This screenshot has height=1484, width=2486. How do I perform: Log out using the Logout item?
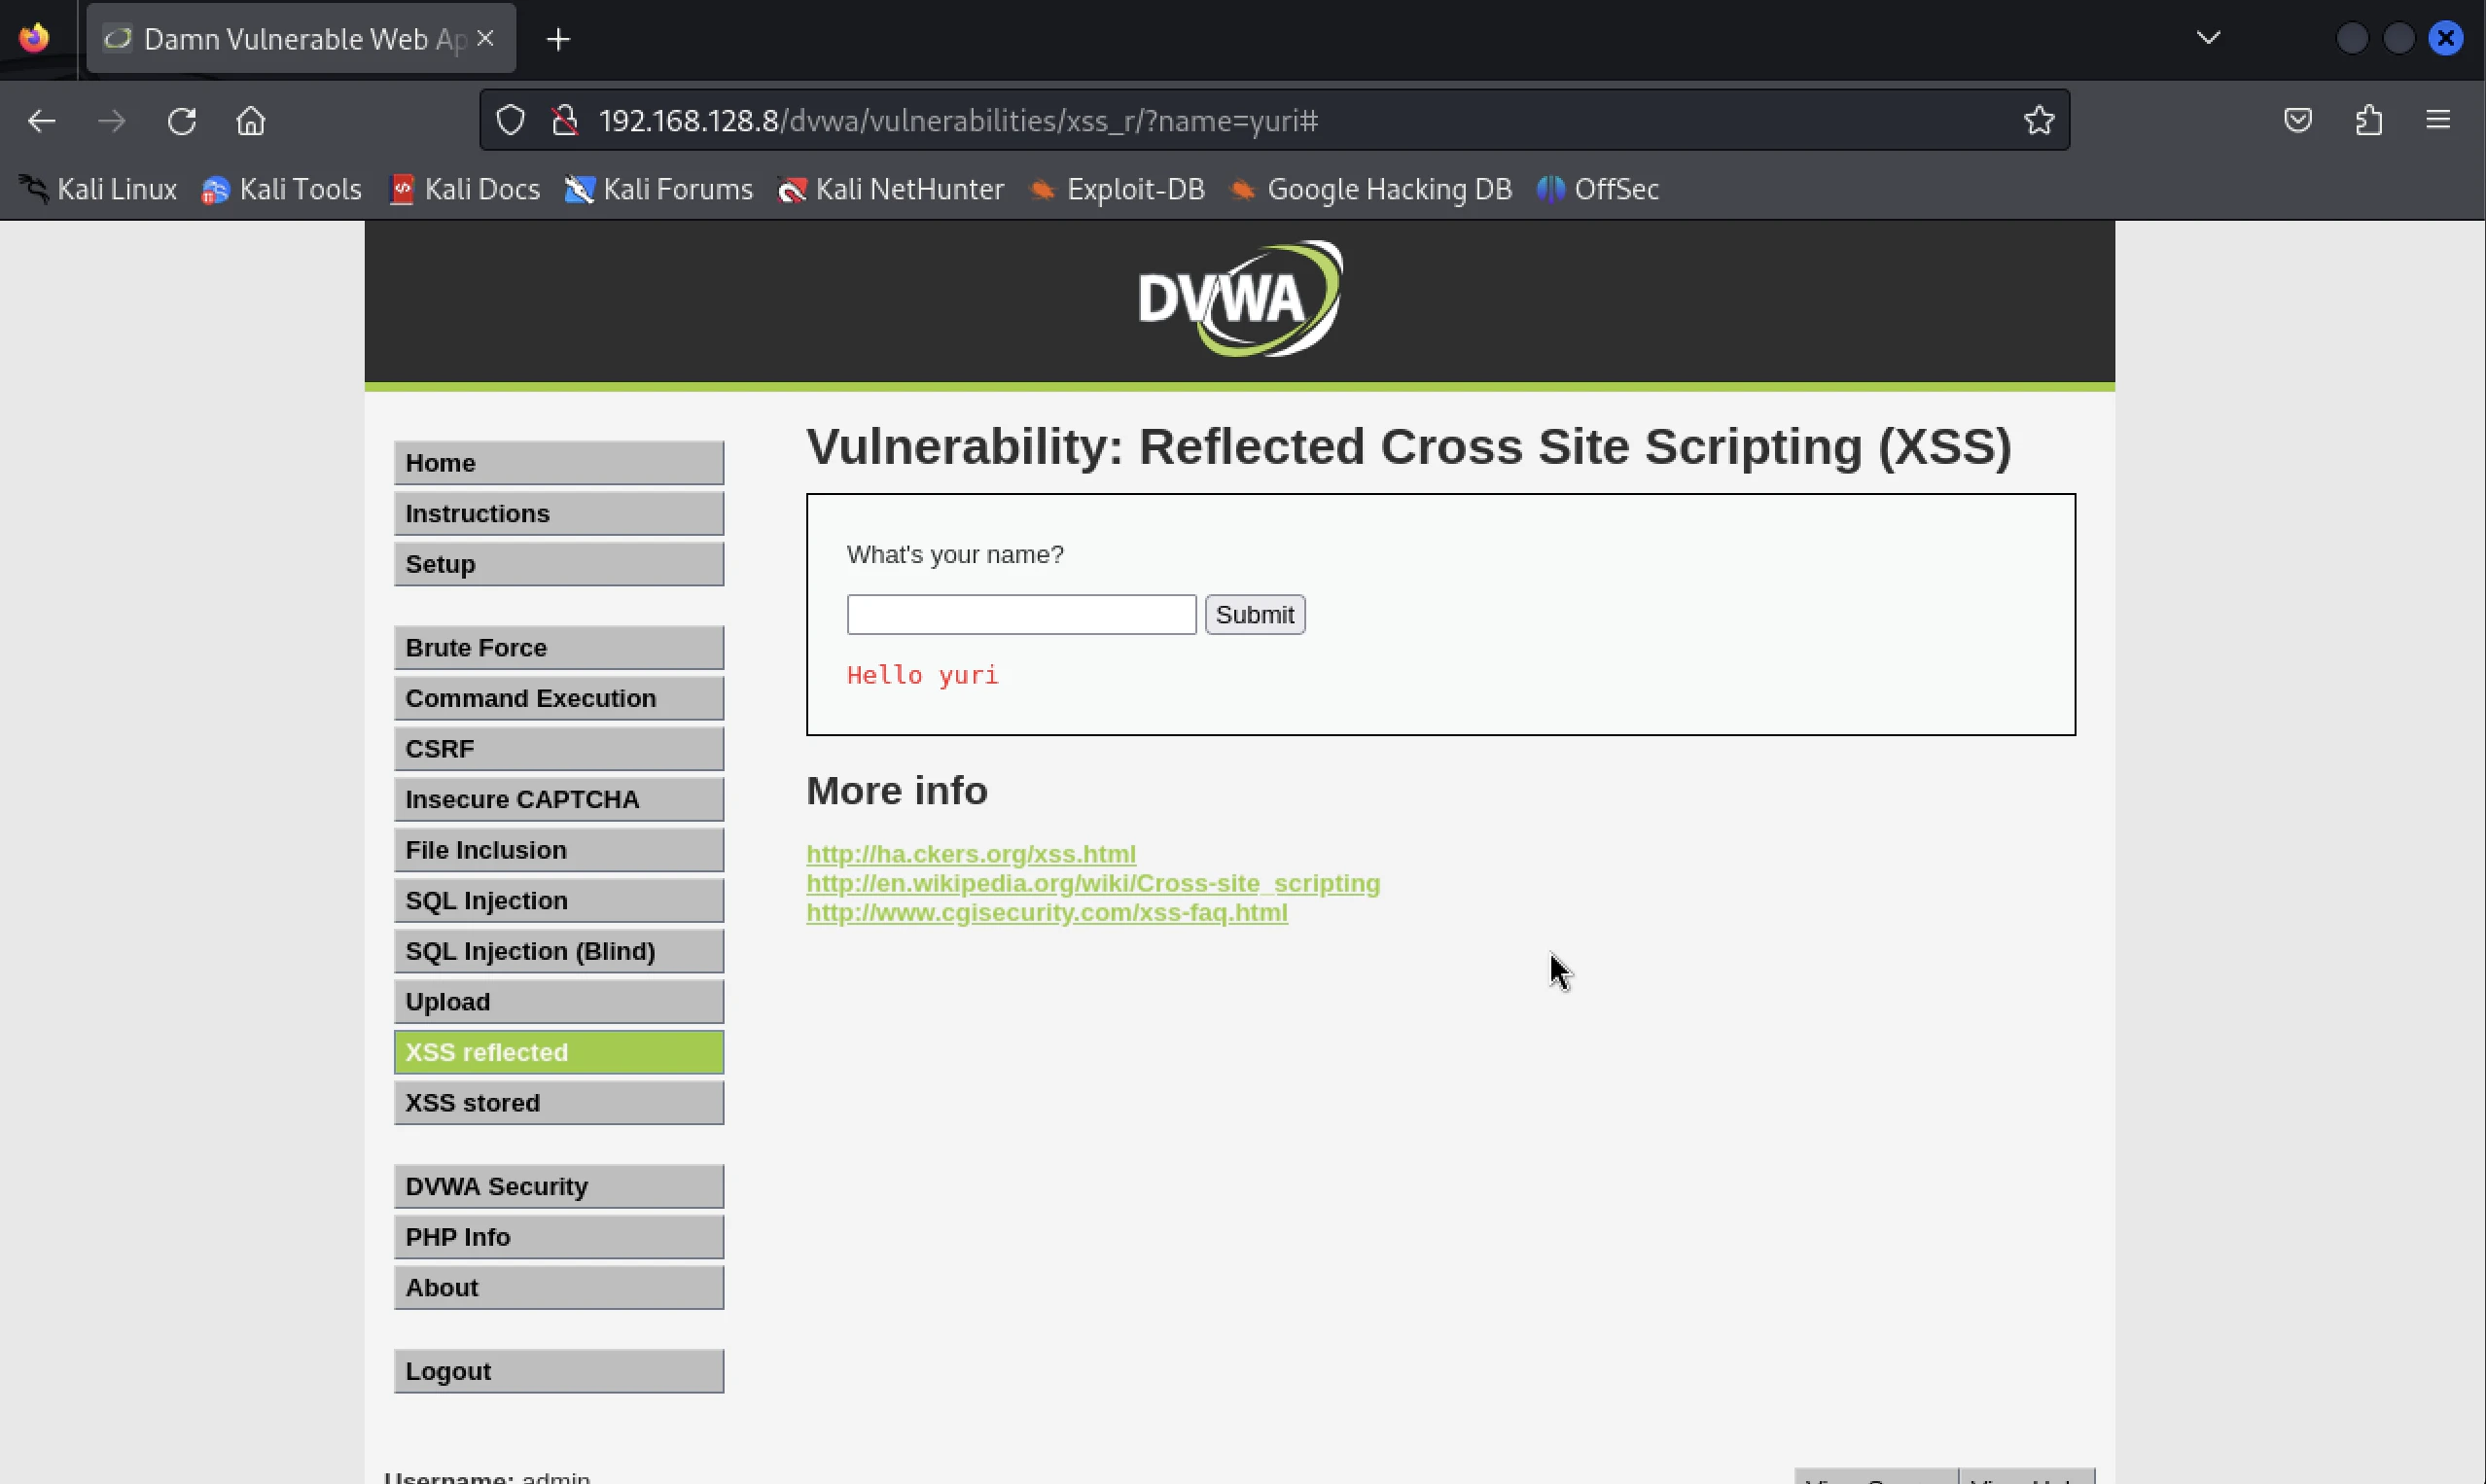[x=559, y=1371]
